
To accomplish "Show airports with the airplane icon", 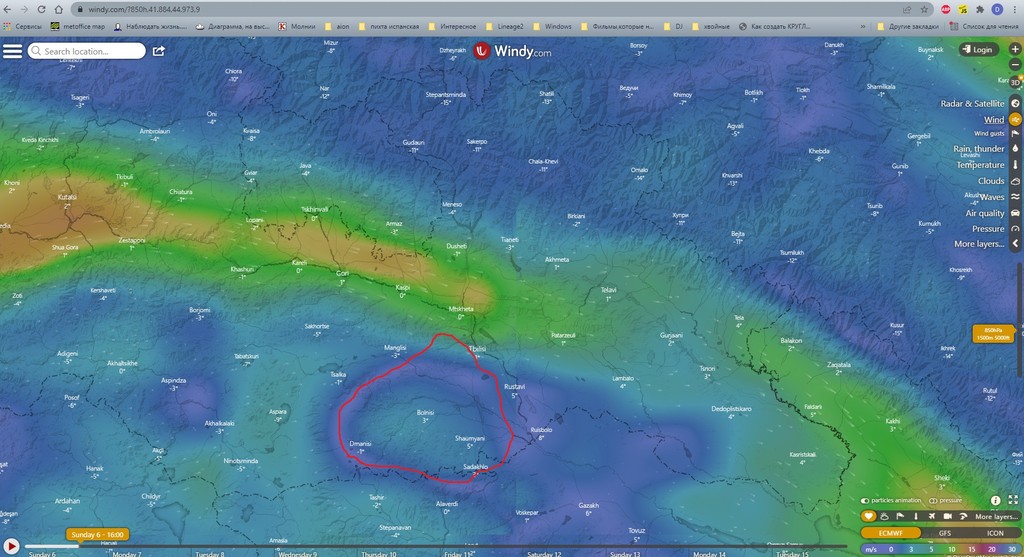I will click(931, 517).
